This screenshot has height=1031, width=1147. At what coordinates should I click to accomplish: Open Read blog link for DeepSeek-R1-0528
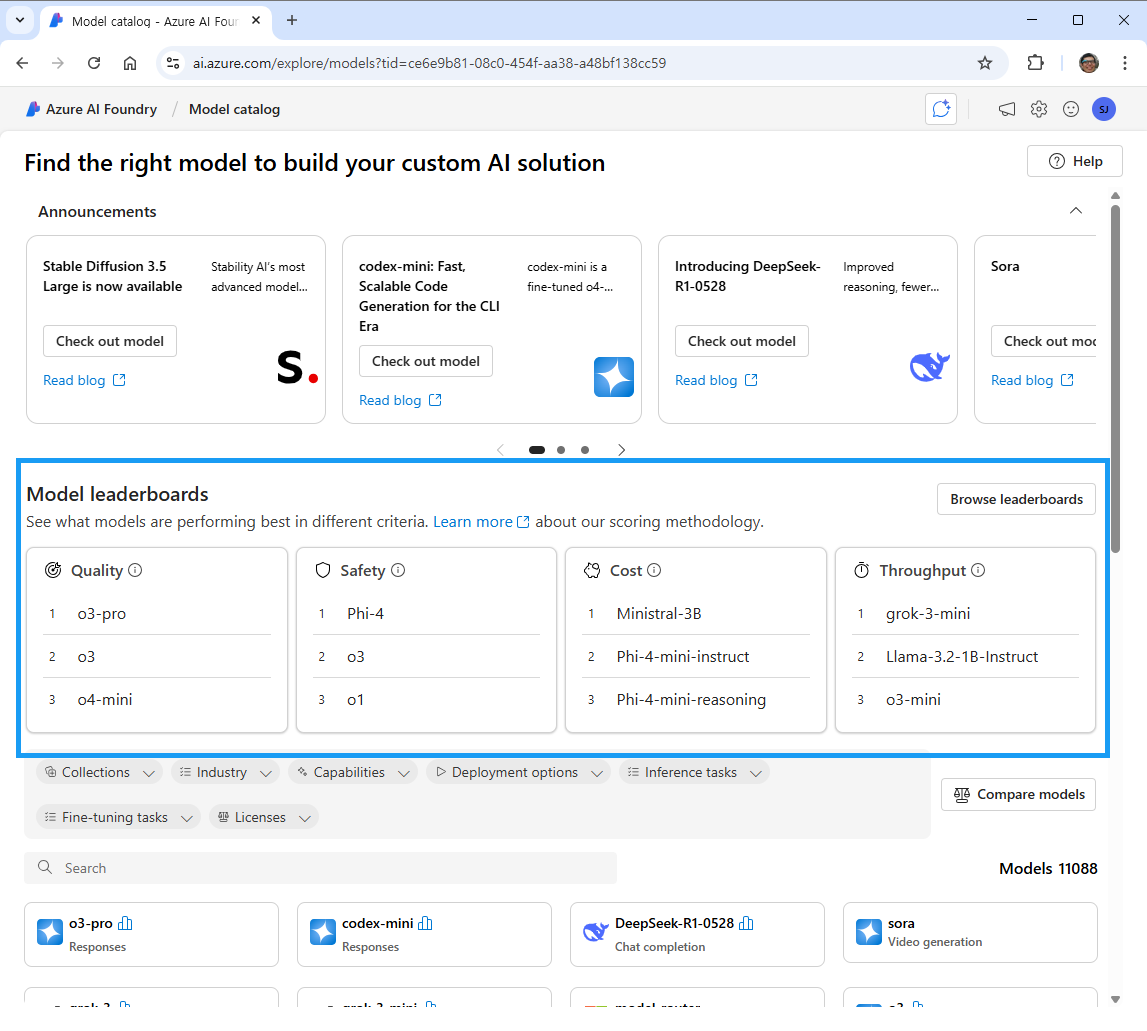coord(716,380)
